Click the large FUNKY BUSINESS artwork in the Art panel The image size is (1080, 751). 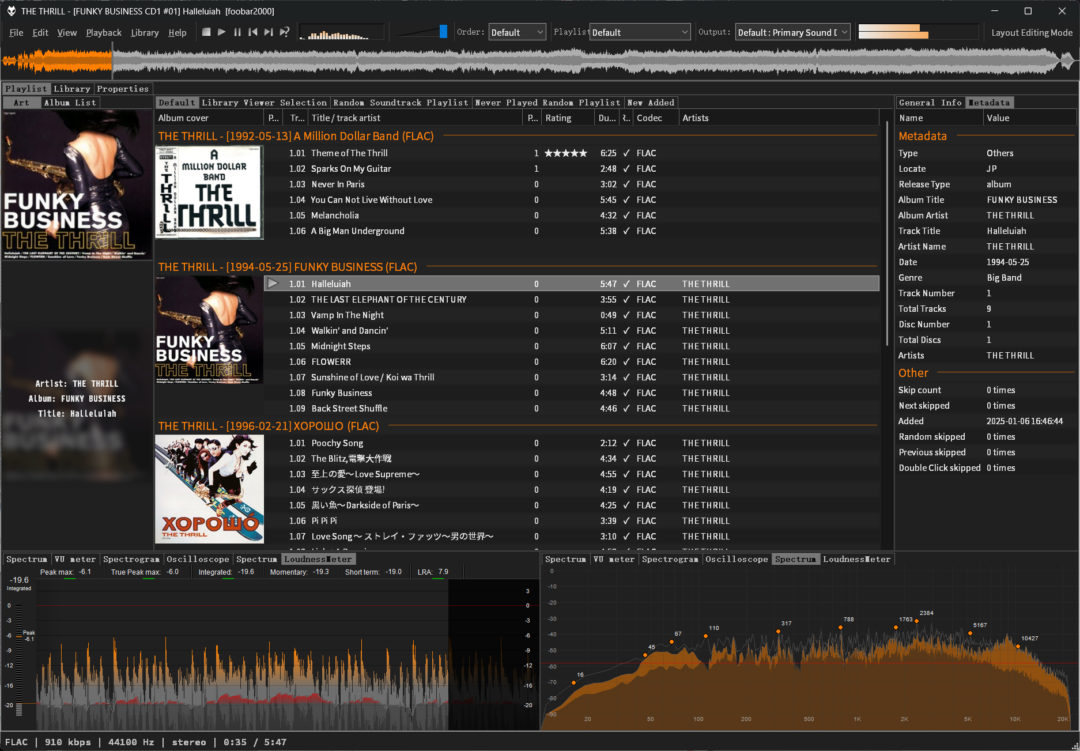[76, 185]
